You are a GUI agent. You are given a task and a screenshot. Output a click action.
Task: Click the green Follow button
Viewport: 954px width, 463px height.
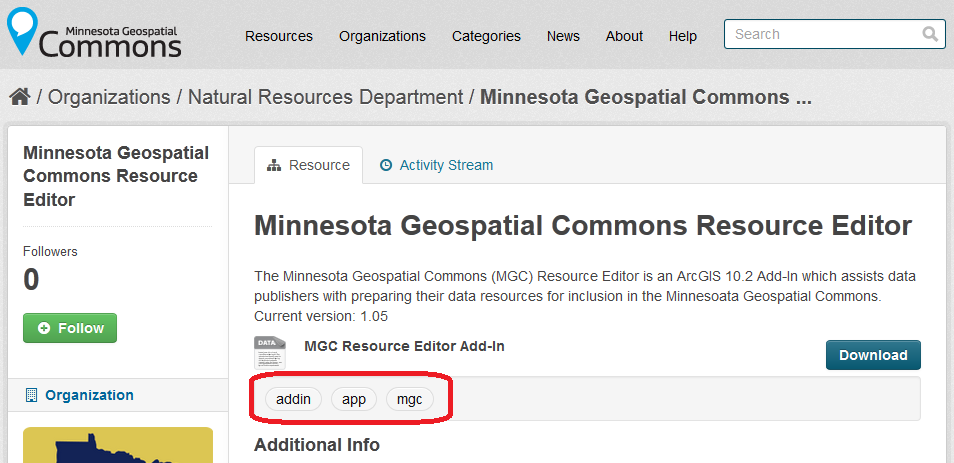70,328
